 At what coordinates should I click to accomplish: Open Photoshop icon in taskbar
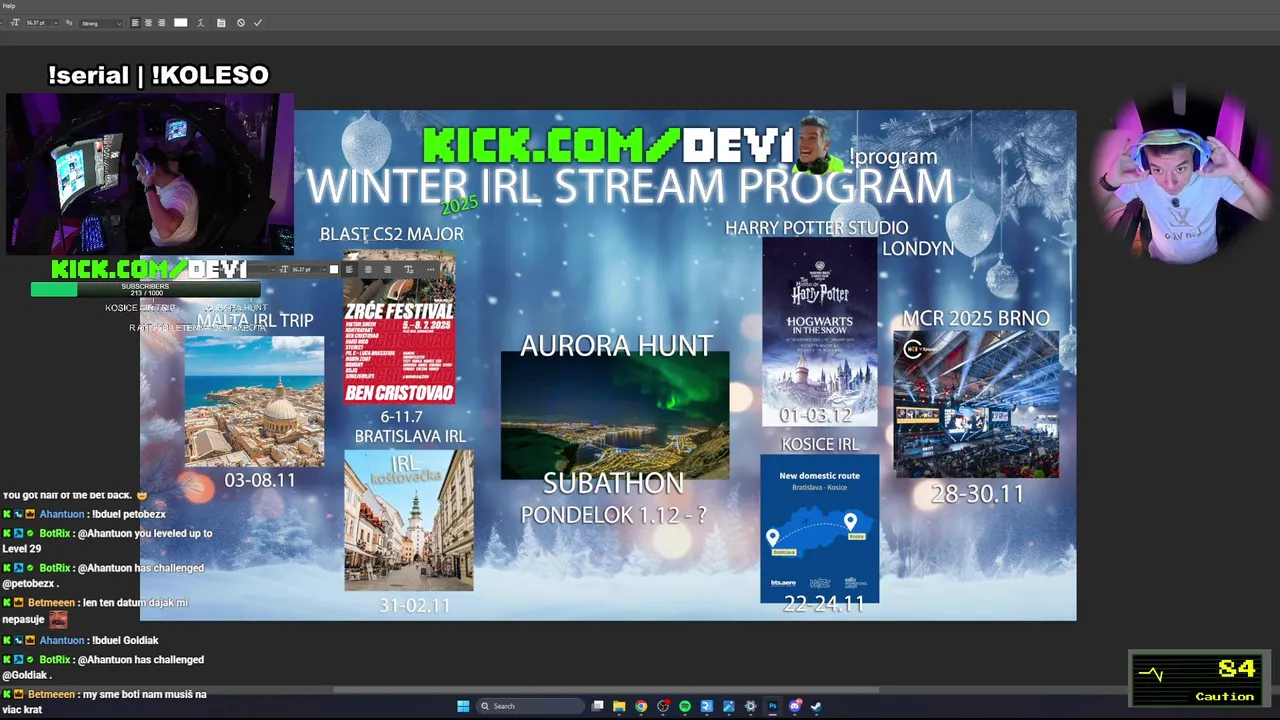click(772, 706)
